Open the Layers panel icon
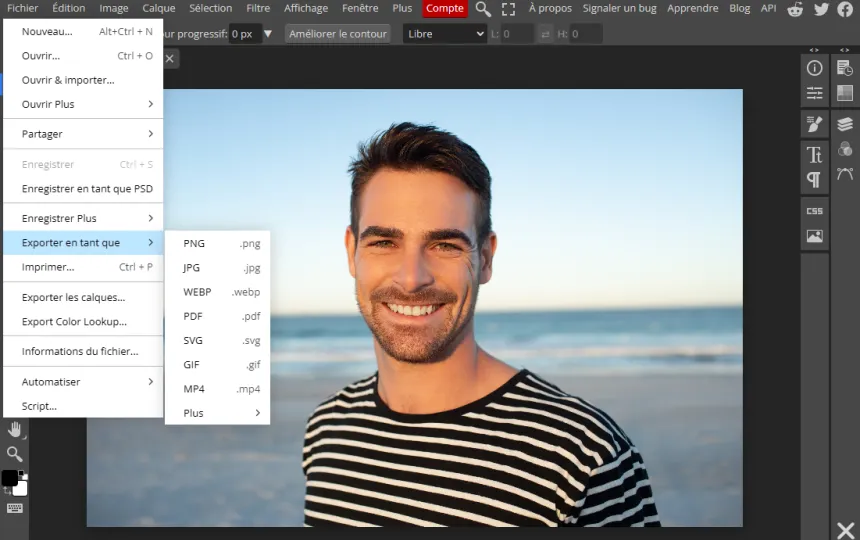 845,124
